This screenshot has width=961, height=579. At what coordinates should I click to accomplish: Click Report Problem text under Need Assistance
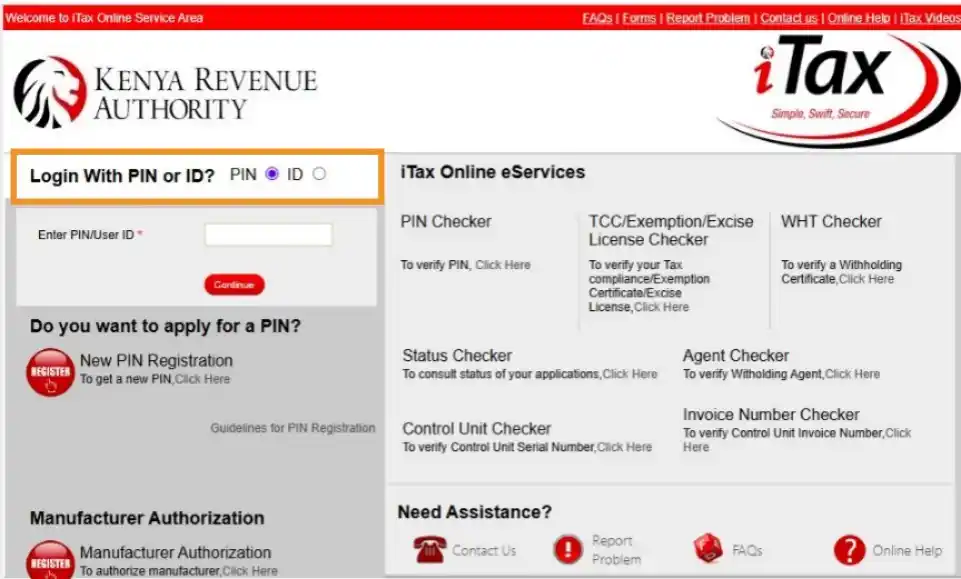[x=617, y=550]
